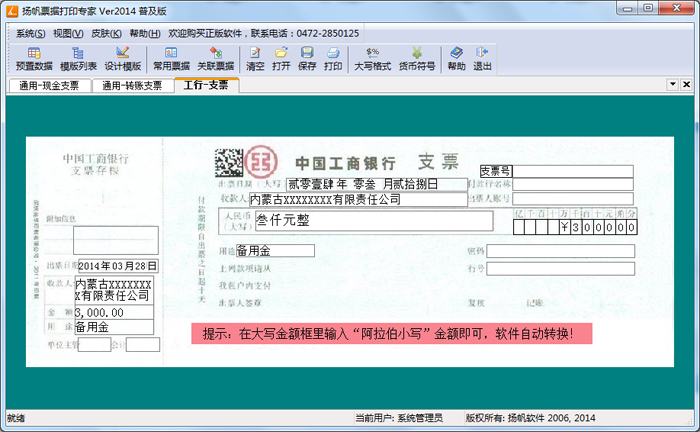The height and width of the screenshot is (432, 700).
Task: Click the 用途 purpose field 备用金
Action: (275, 251)
